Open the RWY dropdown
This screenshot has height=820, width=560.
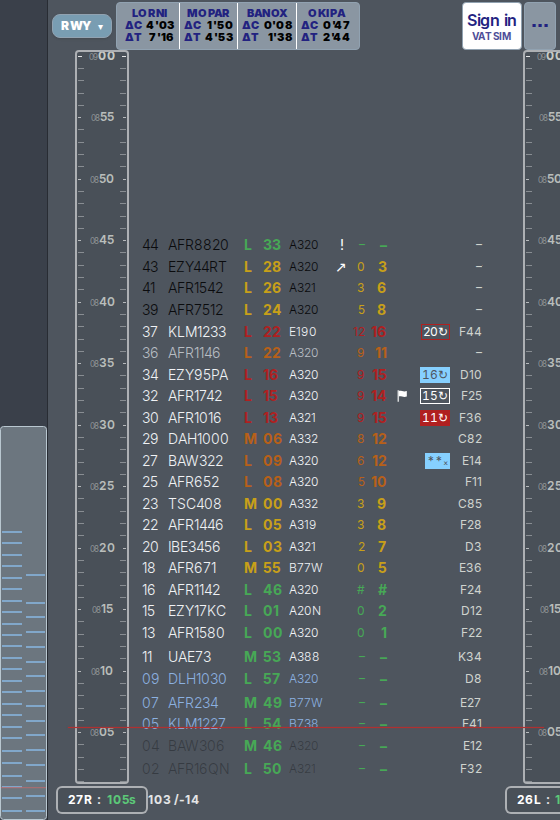coord(82,26)
